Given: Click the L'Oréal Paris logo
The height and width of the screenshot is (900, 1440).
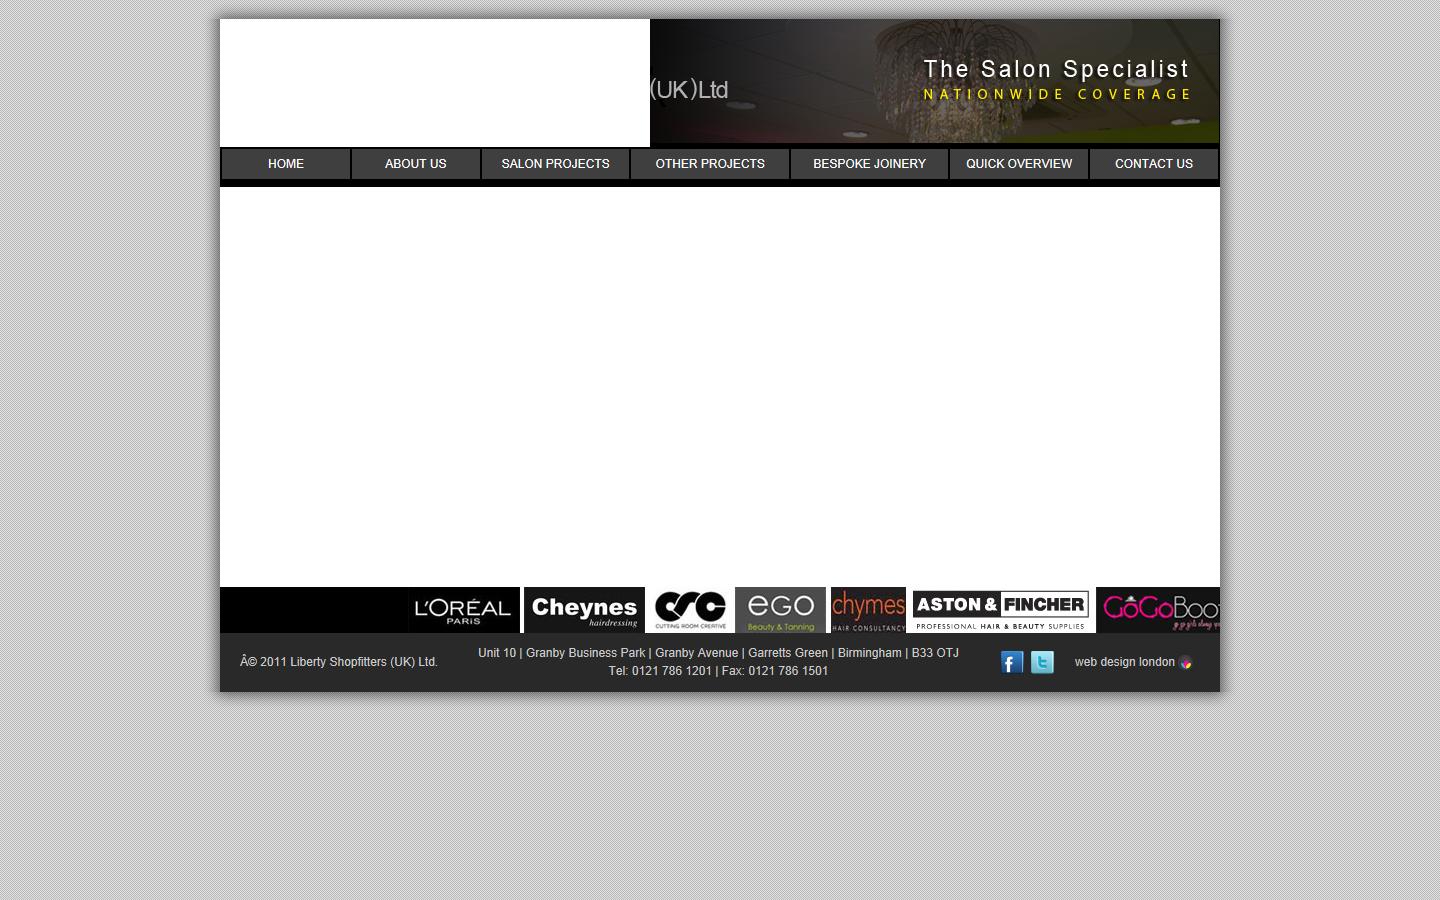Looking at the screenshot, I should 463,610.
